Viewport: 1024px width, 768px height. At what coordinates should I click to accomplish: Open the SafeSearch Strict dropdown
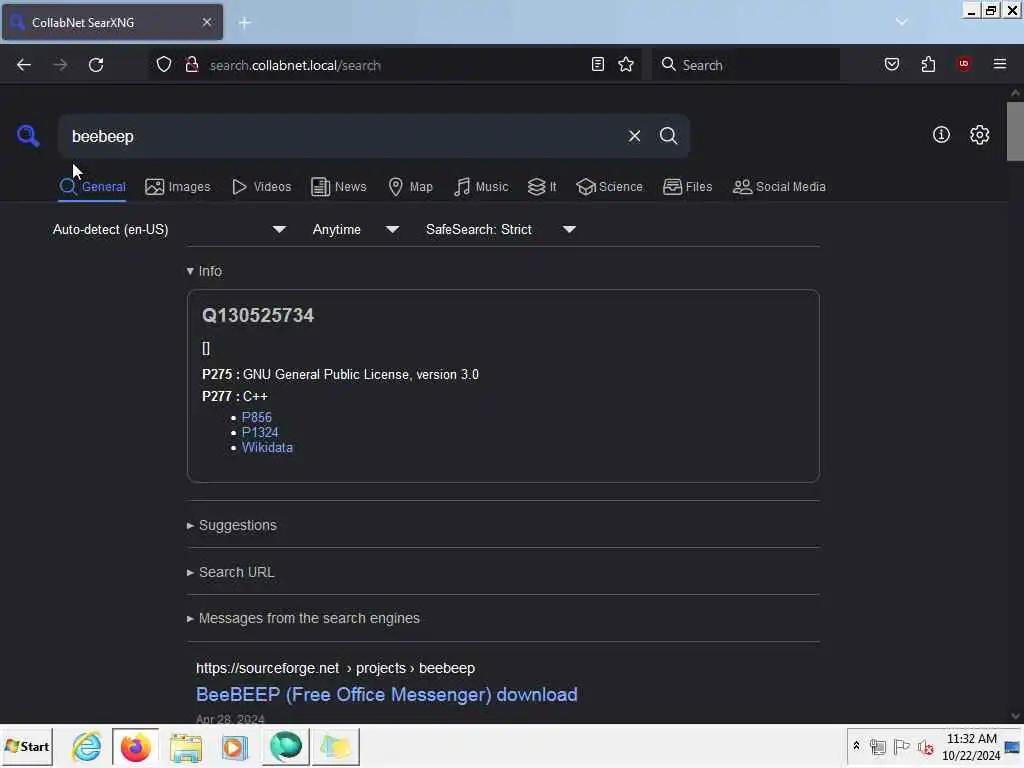(x=500, y=229)
